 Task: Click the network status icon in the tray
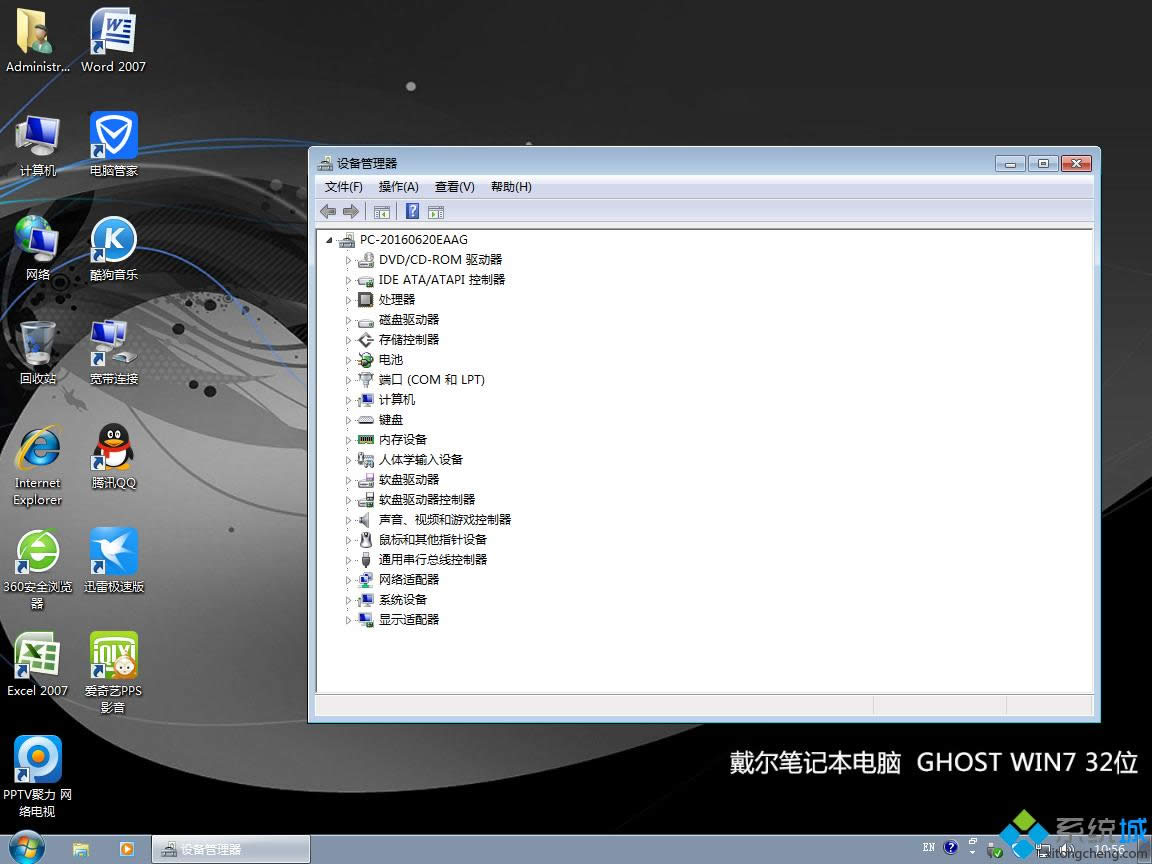click(1043, 850)
